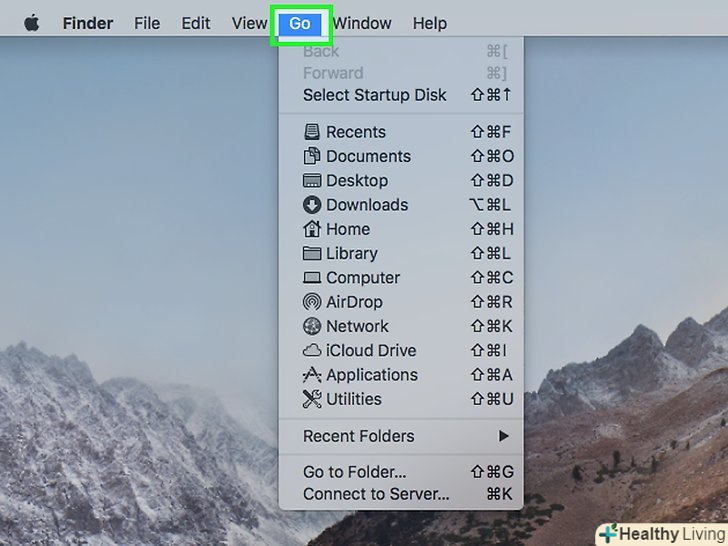The width and height of the screenshot is (728, 546).
Task: Choose Connect to Server…
Action: (401, 494)
